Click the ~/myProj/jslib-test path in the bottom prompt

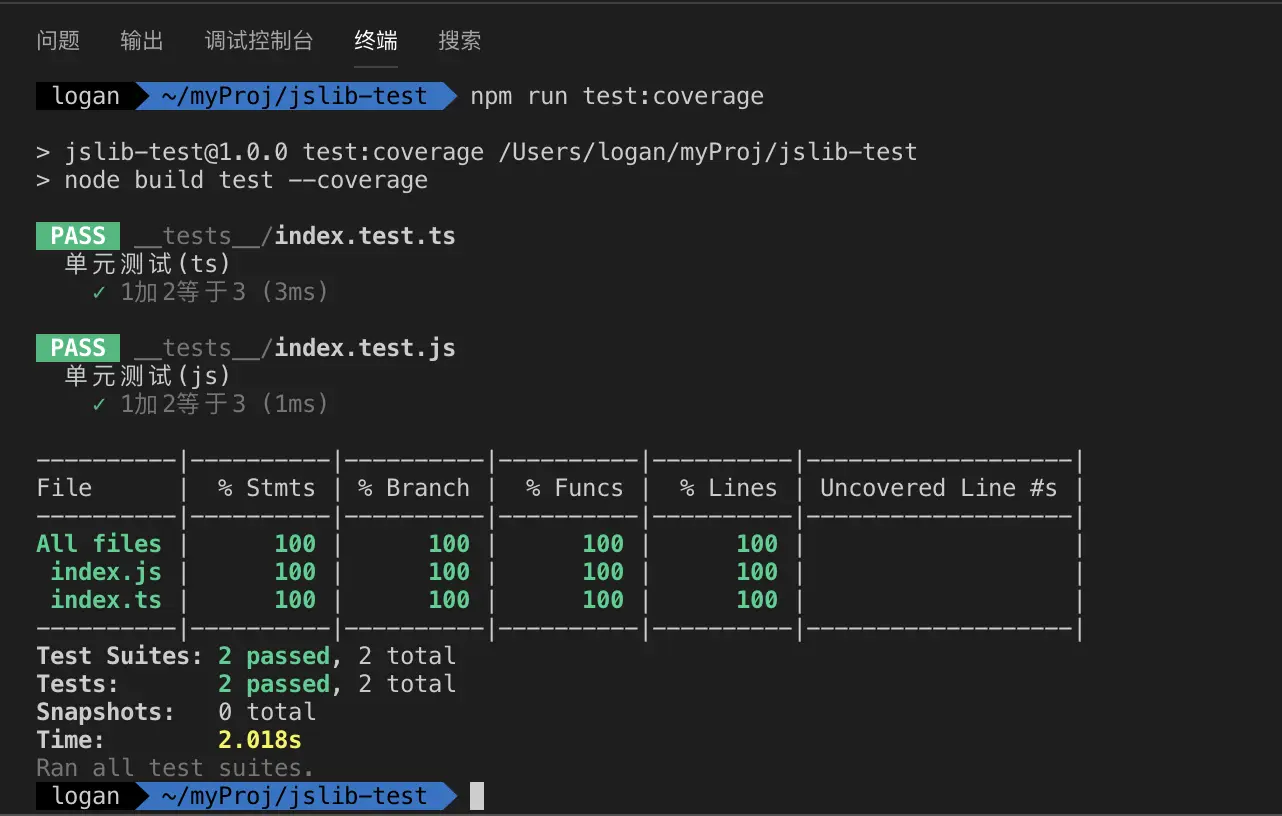point(294,796)
